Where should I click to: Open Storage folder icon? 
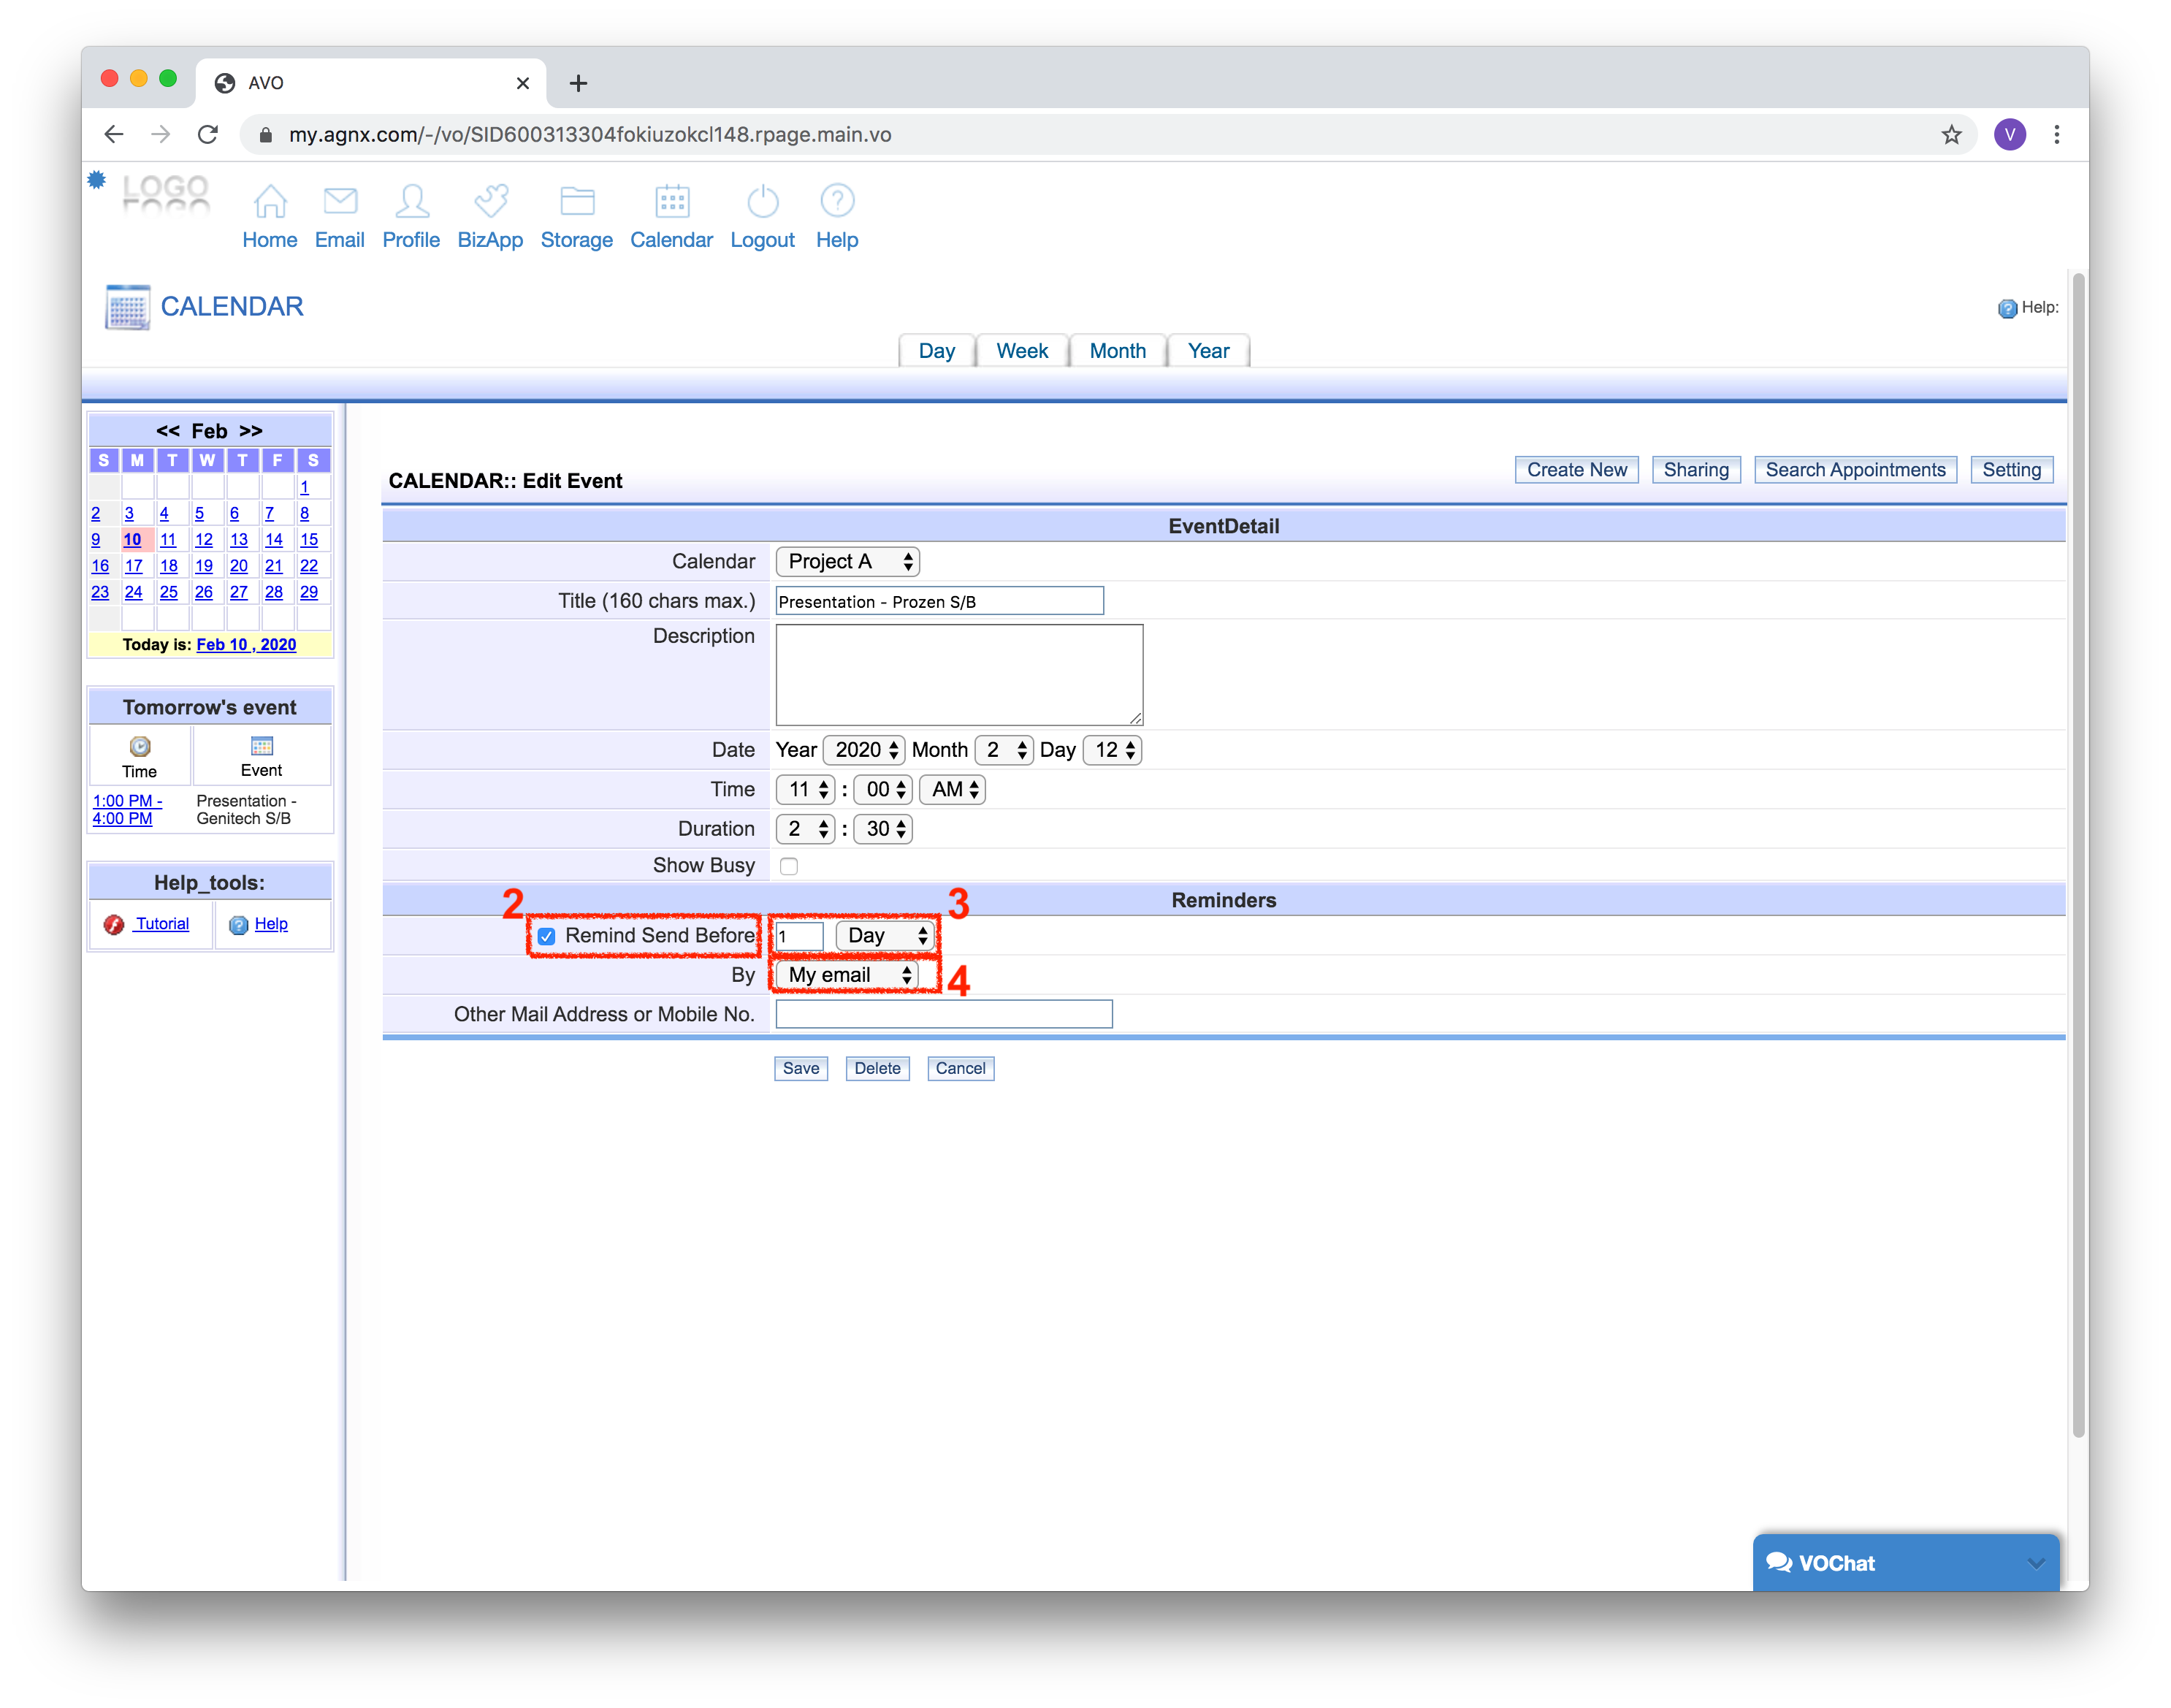[577, 201]
